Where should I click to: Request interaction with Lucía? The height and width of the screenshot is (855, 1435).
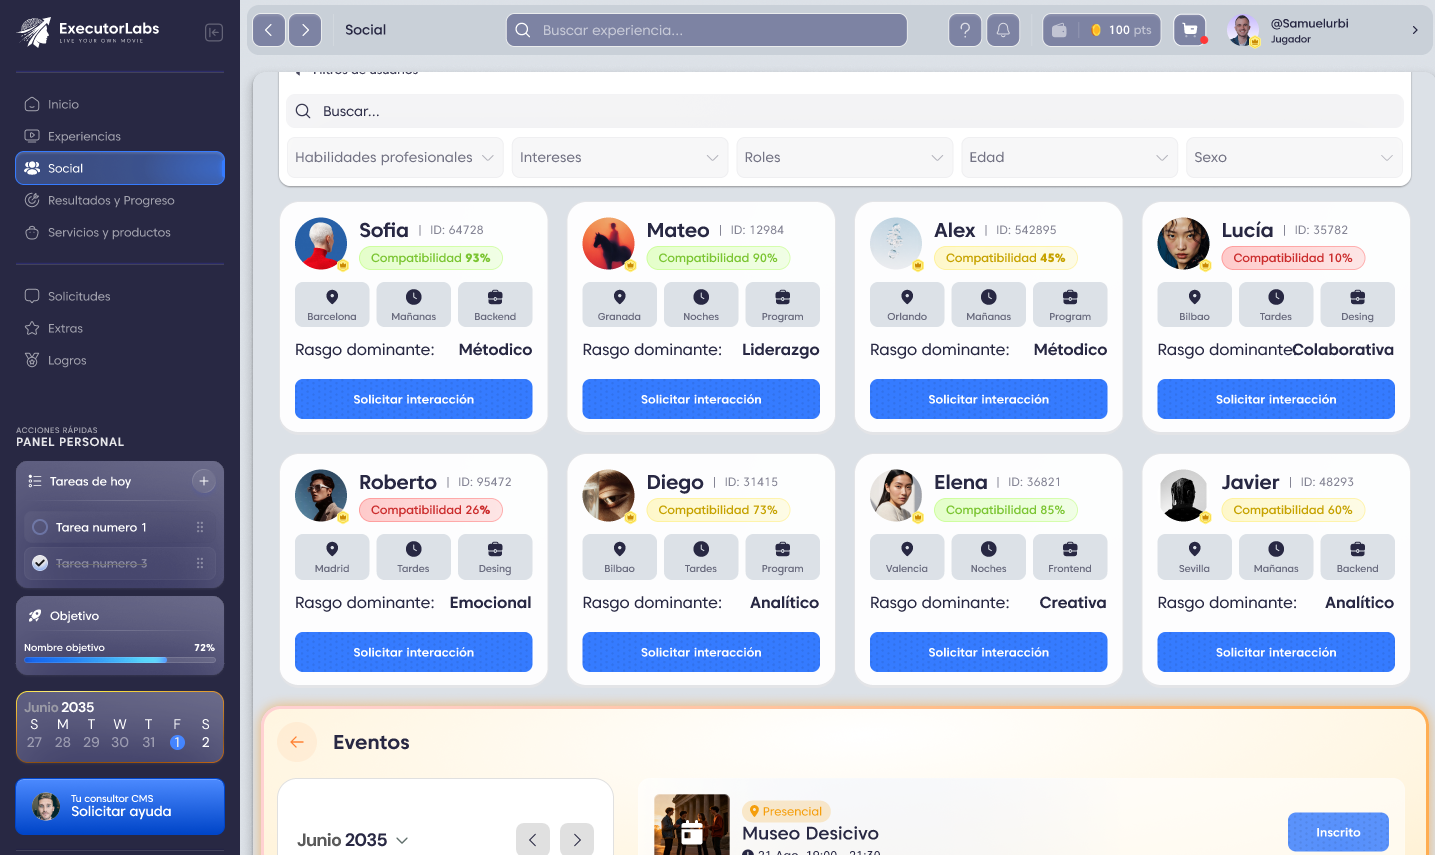pyautogui.click(x=1276, y=399)
